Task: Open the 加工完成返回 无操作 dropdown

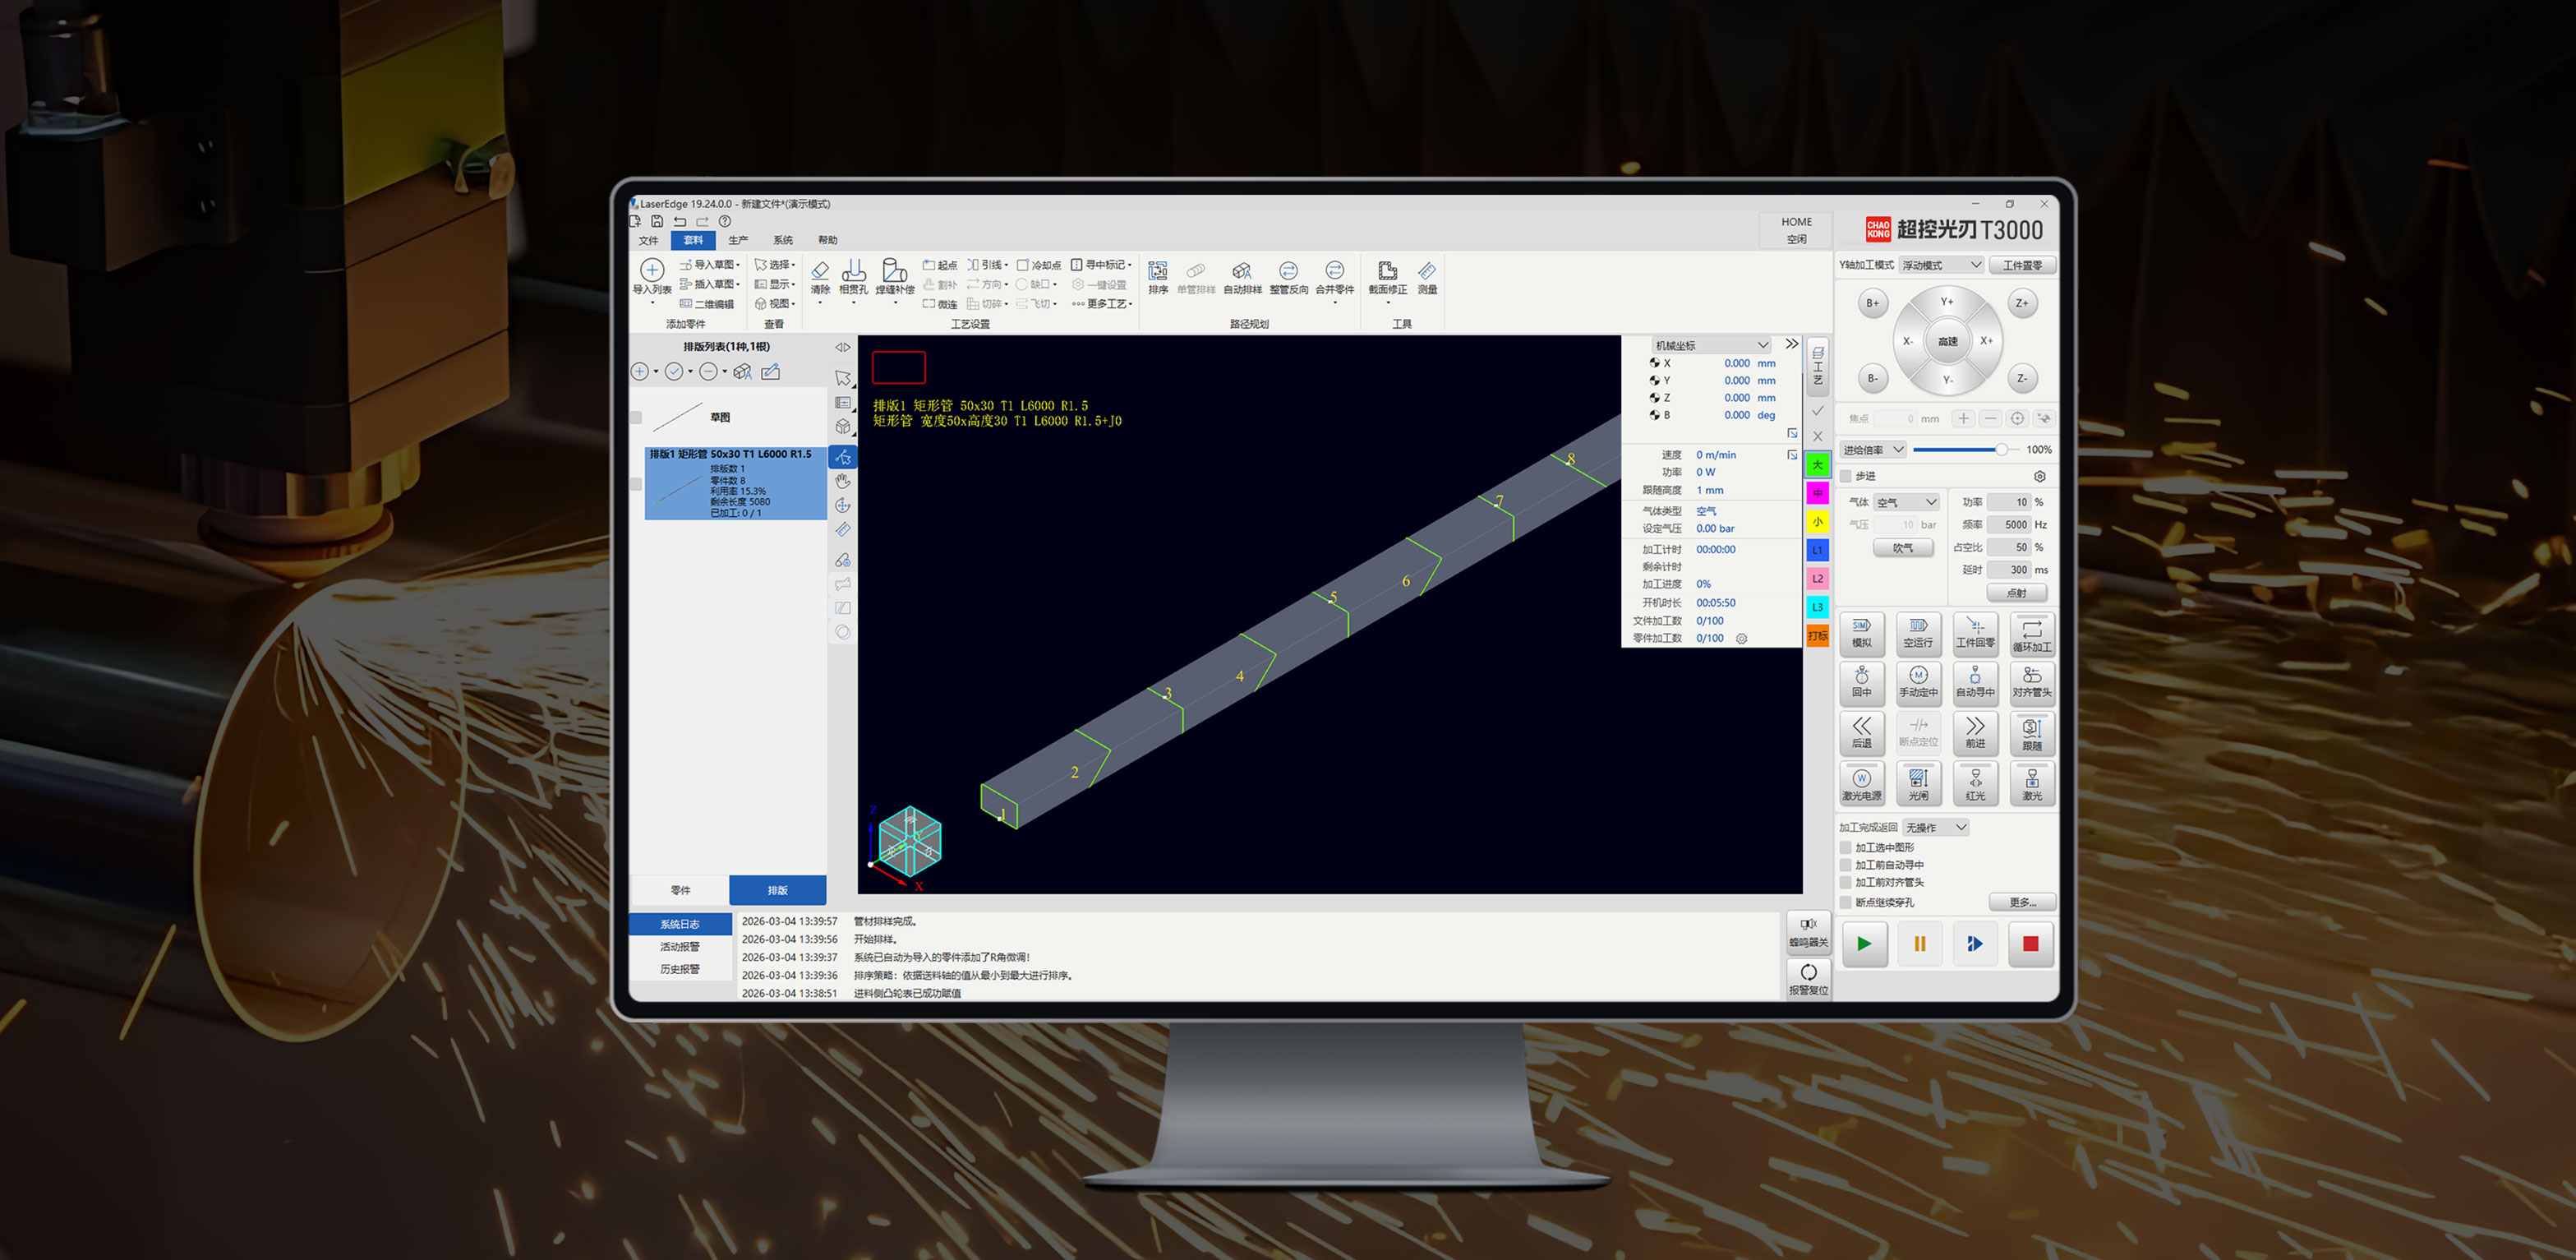Action: tap(1936, 827)
